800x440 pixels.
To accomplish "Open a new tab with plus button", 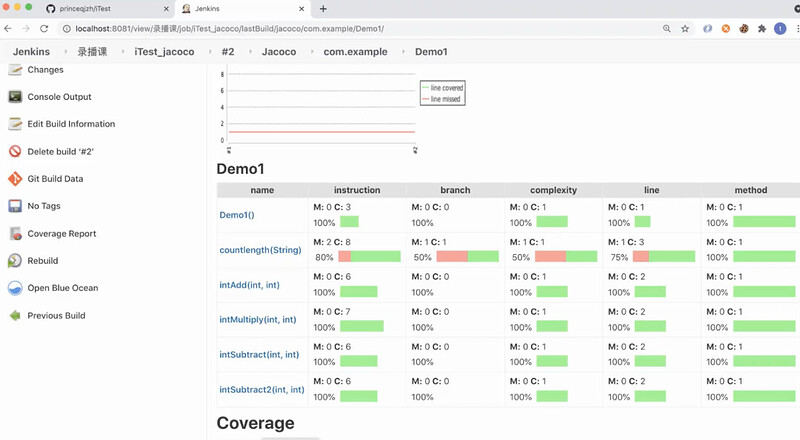I will [x=323, y=9].
